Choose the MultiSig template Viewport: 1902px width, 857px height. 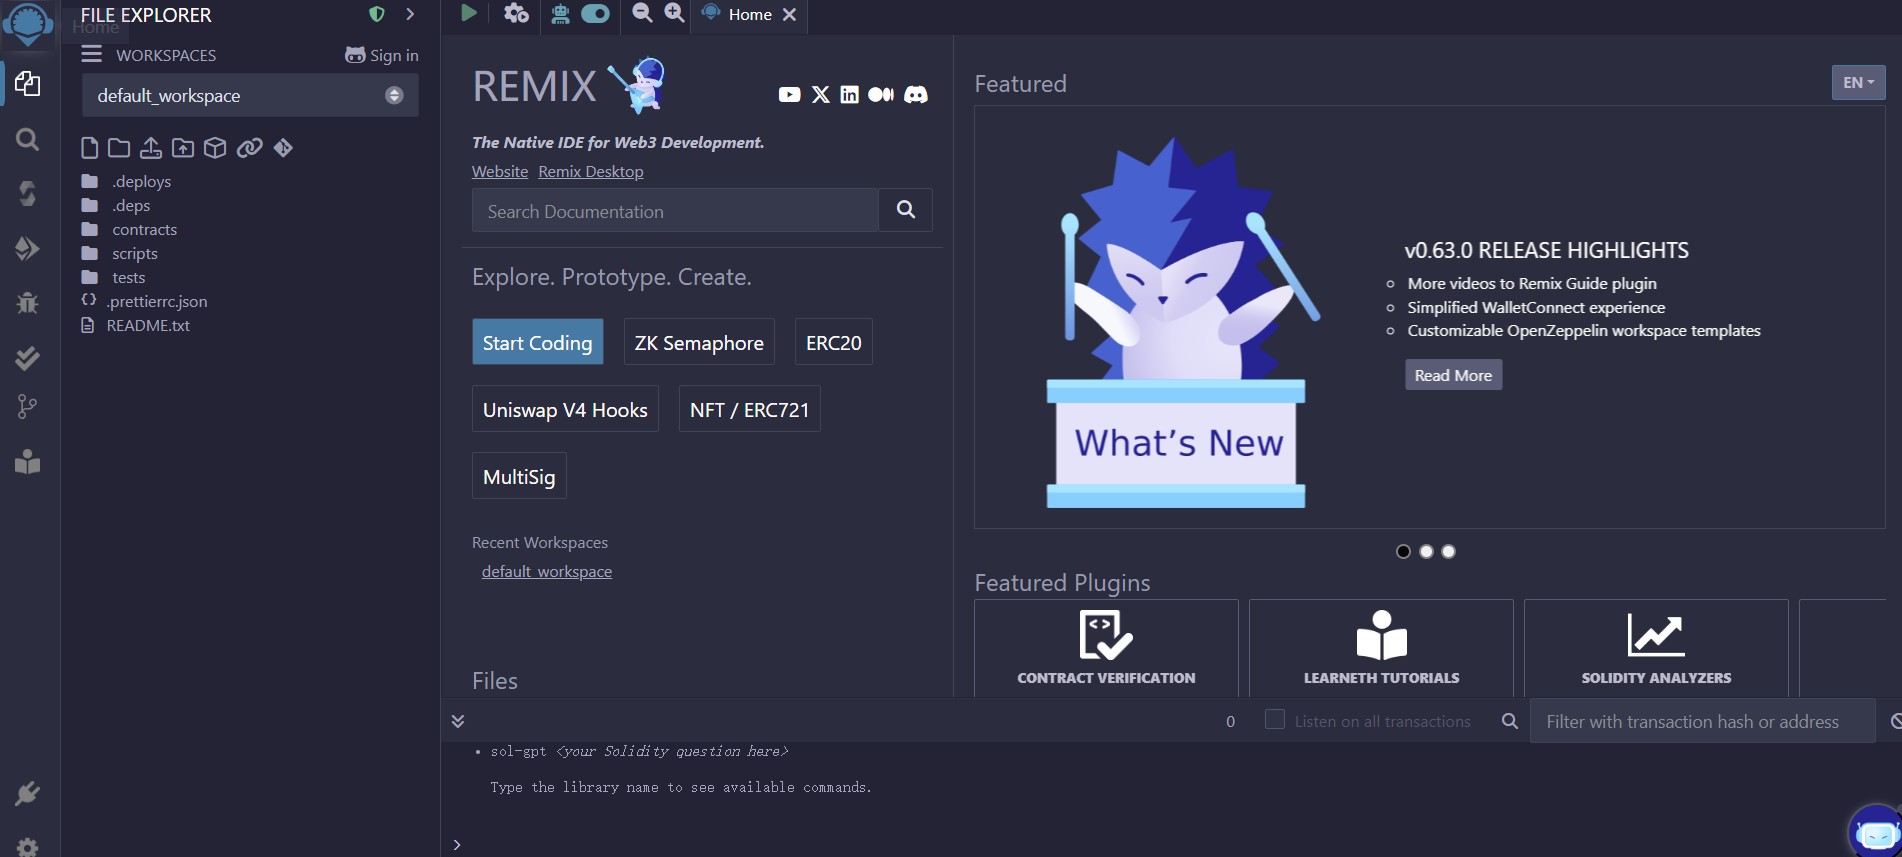(x=519, y=476)
